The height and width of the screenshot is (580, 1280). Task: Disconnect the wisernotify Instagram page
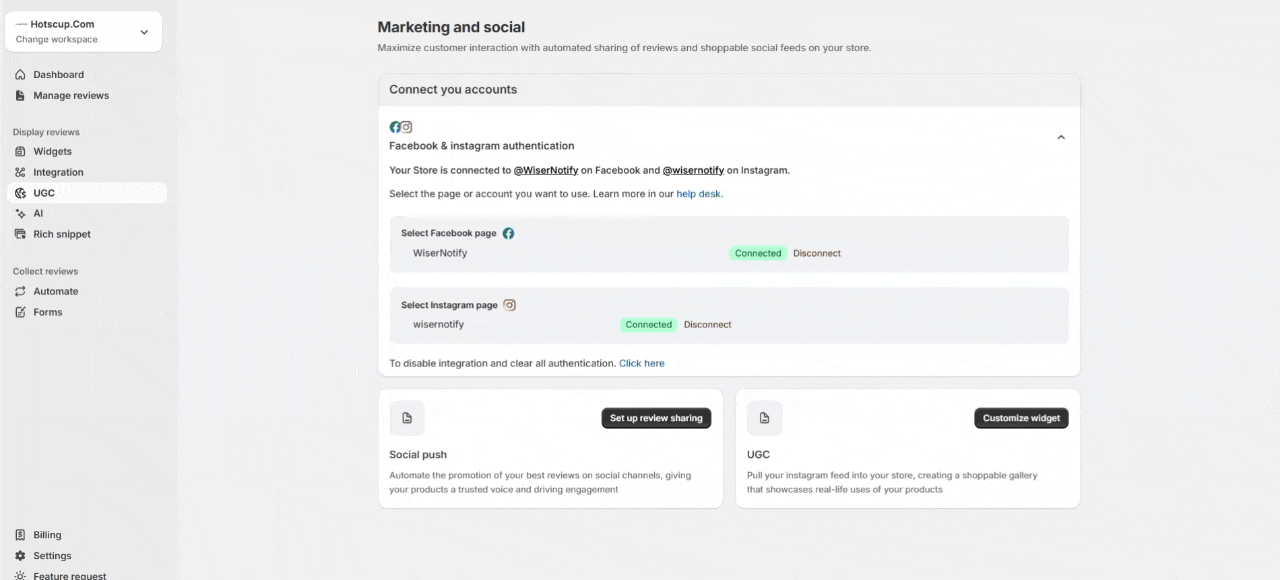click(707, 325)
